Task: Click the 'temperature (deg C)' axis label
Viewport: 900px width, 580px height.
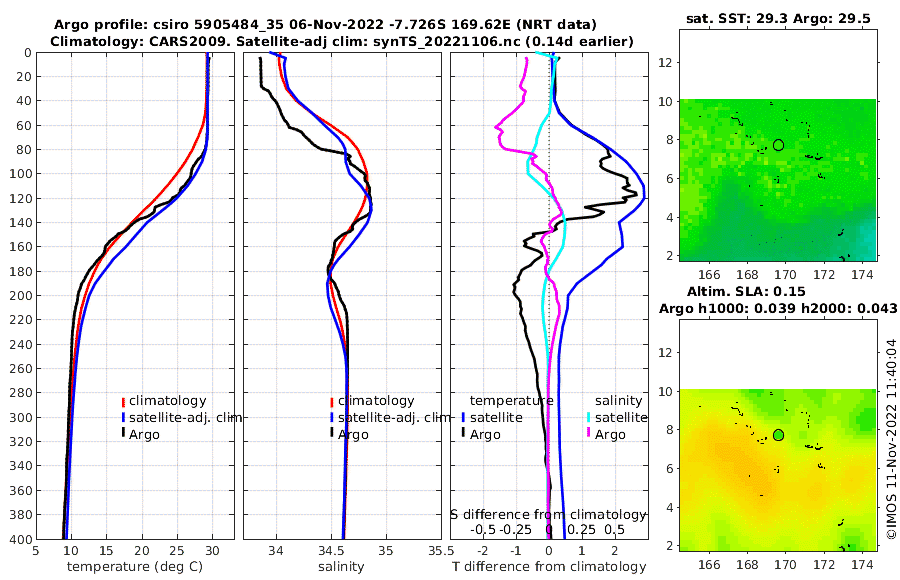Action: (x=135, y=567)
